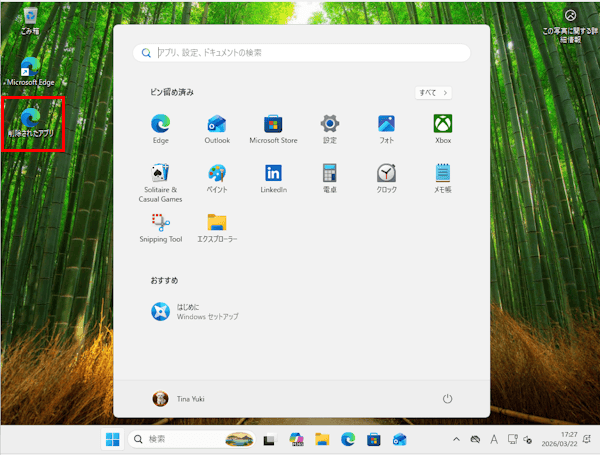Click the Start menu search field
The height and width of the screenshot is (455, 600).
302,53
